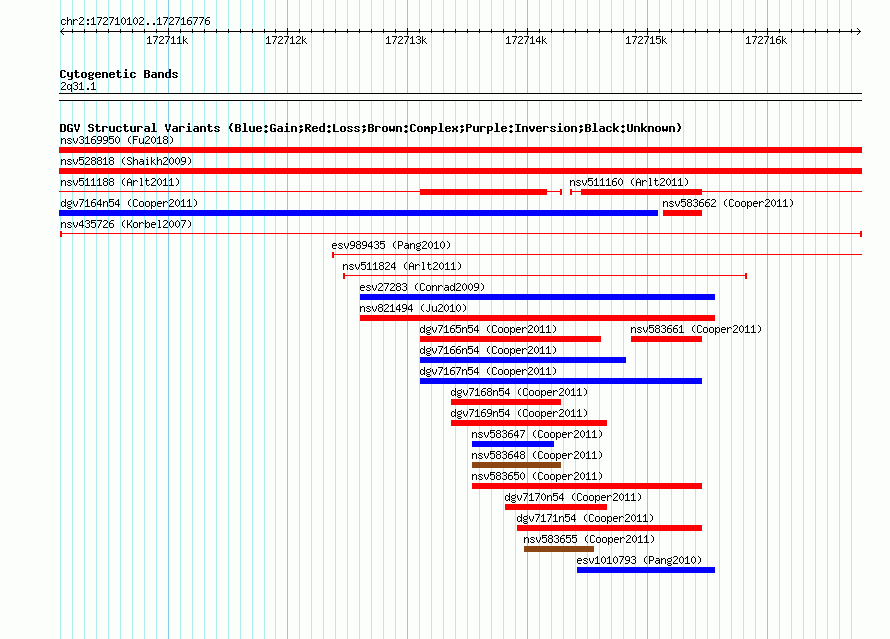890x639 pixels.
Task: Click the dgv7170n54 red bar
Action: (x=556, y=507)
